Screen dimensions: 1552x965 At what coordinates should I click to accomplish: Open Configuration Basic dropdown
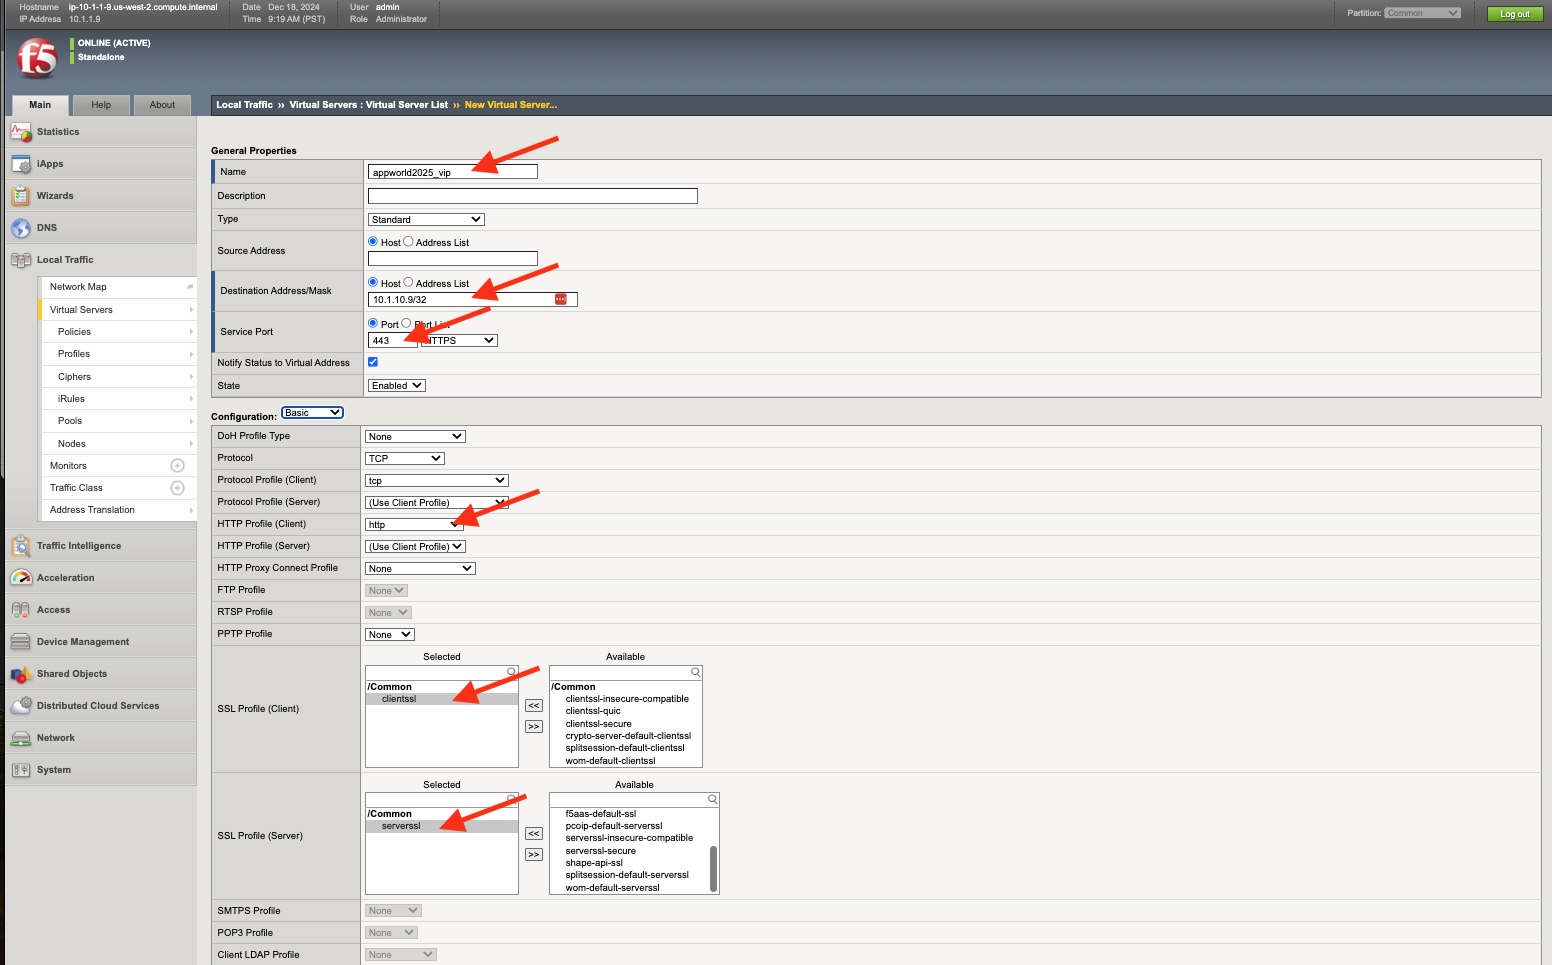point(312,413)
